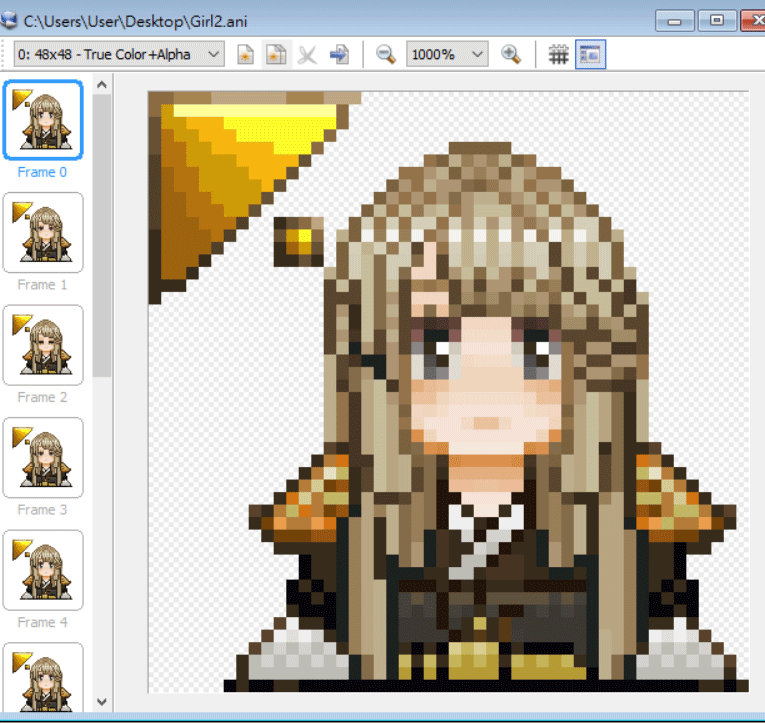
Task: Click the add frame icon
Action: click(x=276, y=54)
